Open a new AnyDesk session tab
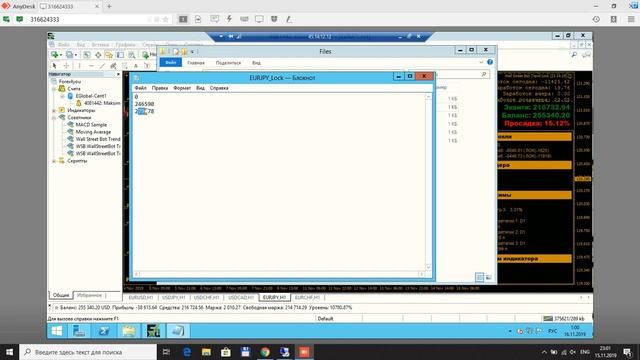The height and width of the screenshot is (360, 640). pos(109,6)
